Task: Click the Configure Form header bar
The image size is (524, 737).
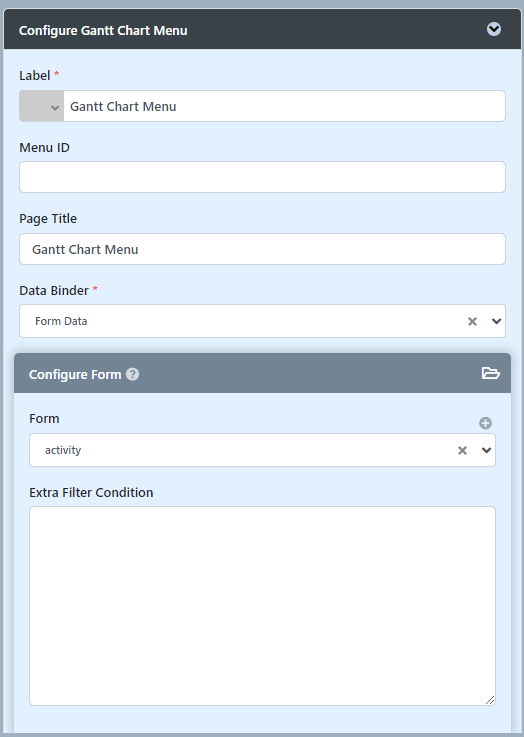Action: [262, 373]
